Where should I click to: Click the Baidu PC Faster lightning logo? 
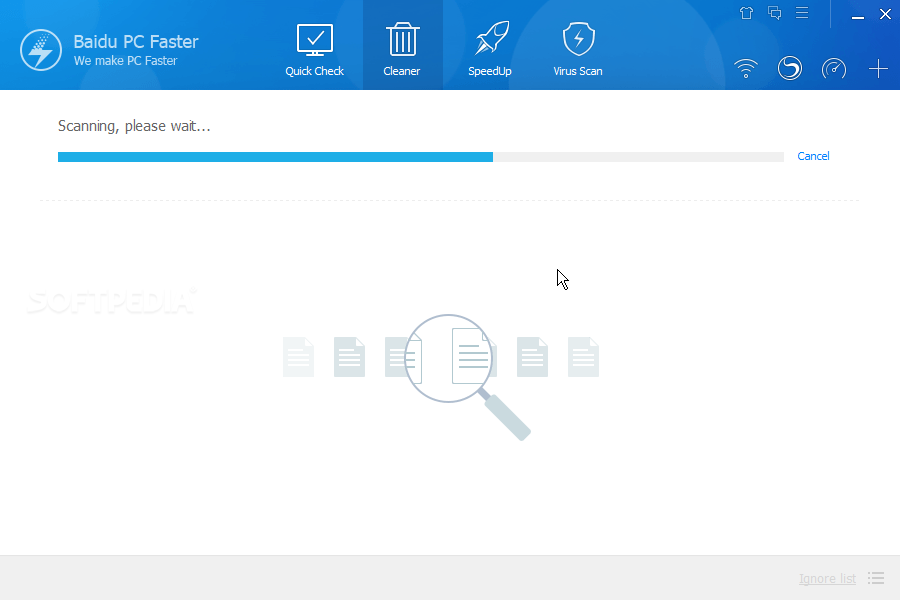pos(41,50)
